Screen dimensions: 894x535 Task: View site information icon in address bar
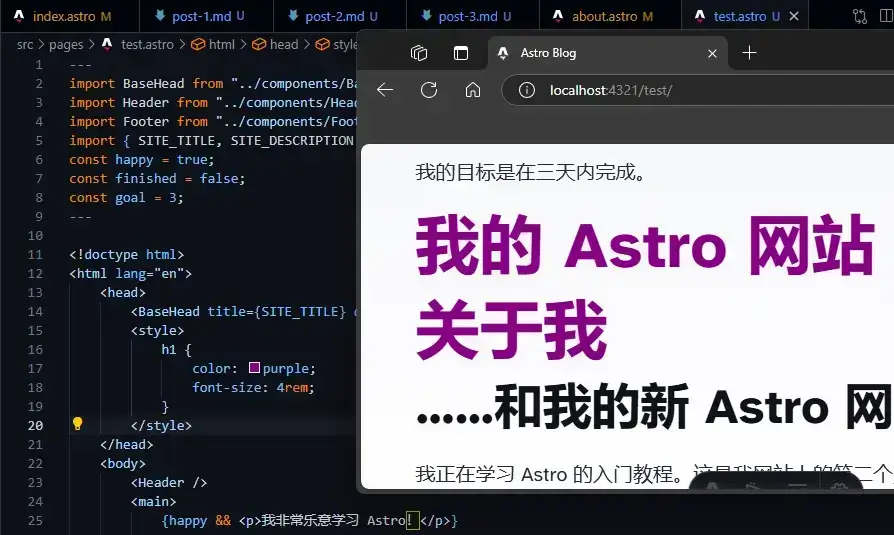(527, 90)
